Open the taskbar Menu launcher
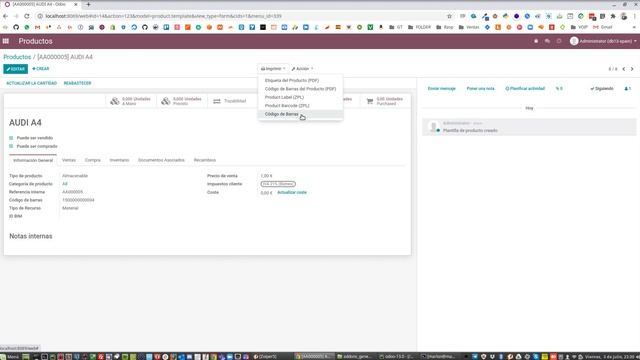Screen dimensions: 640x360 (x=10, y=356)
